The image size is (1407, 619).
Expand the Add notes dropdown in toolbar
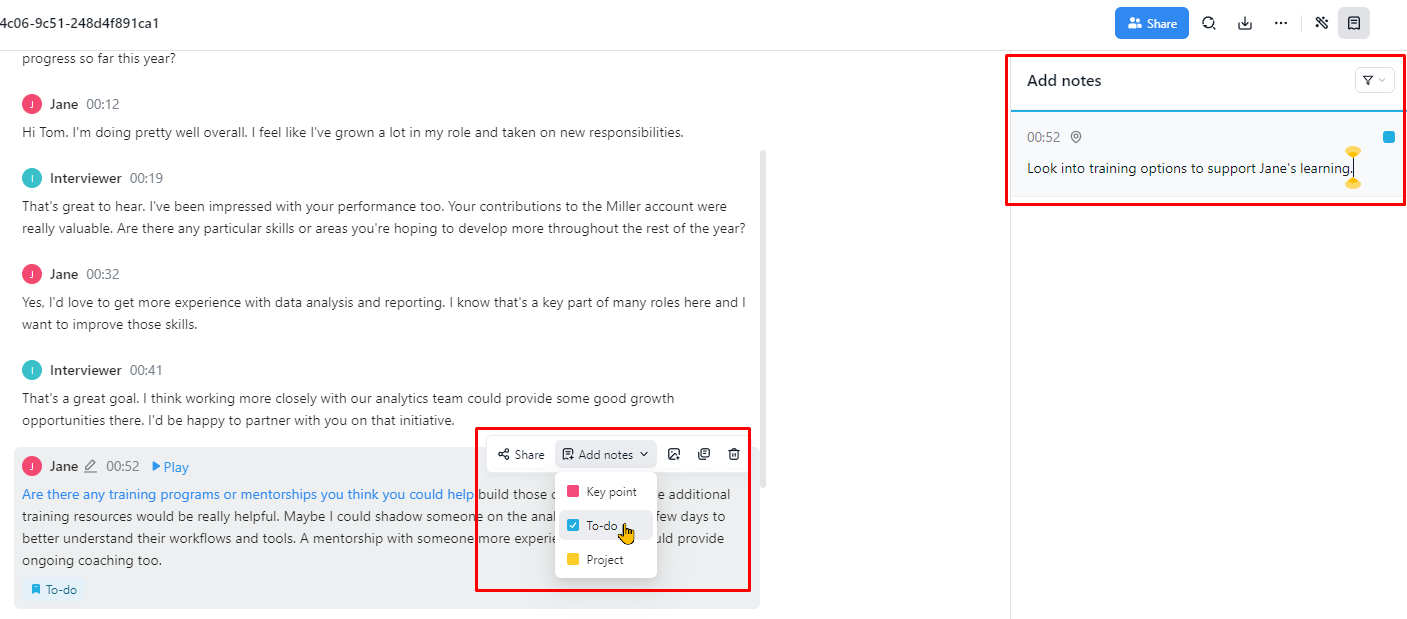(x=606, y=454)
